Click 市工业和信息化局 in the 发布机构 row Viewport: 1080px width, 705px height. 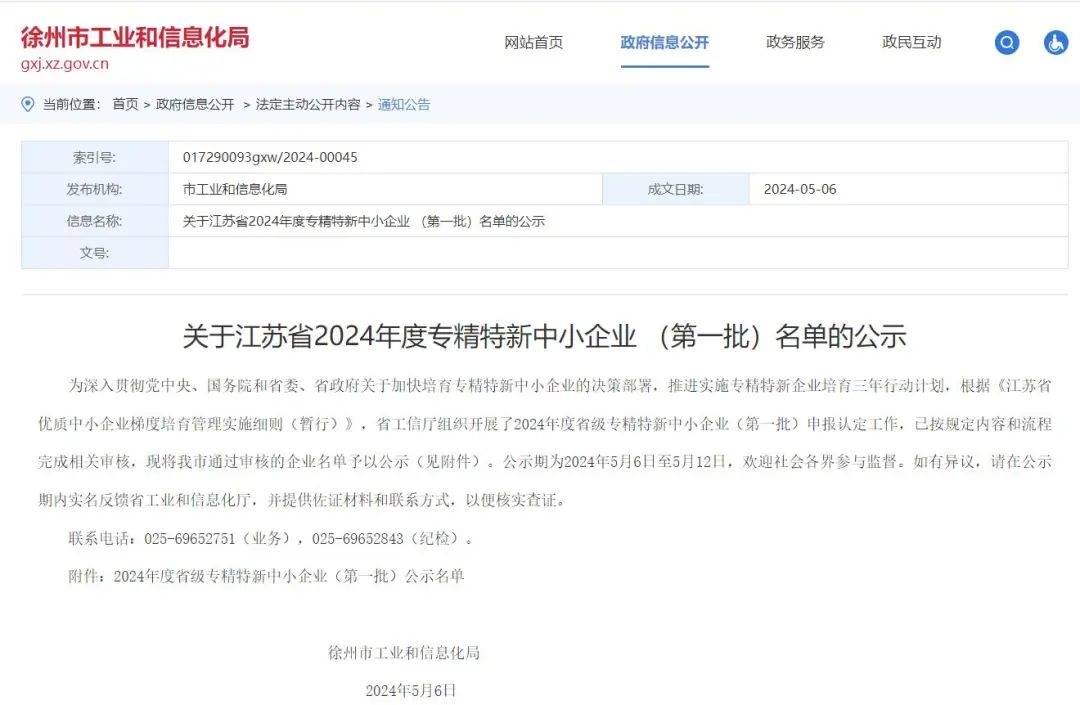click(235, 189)
